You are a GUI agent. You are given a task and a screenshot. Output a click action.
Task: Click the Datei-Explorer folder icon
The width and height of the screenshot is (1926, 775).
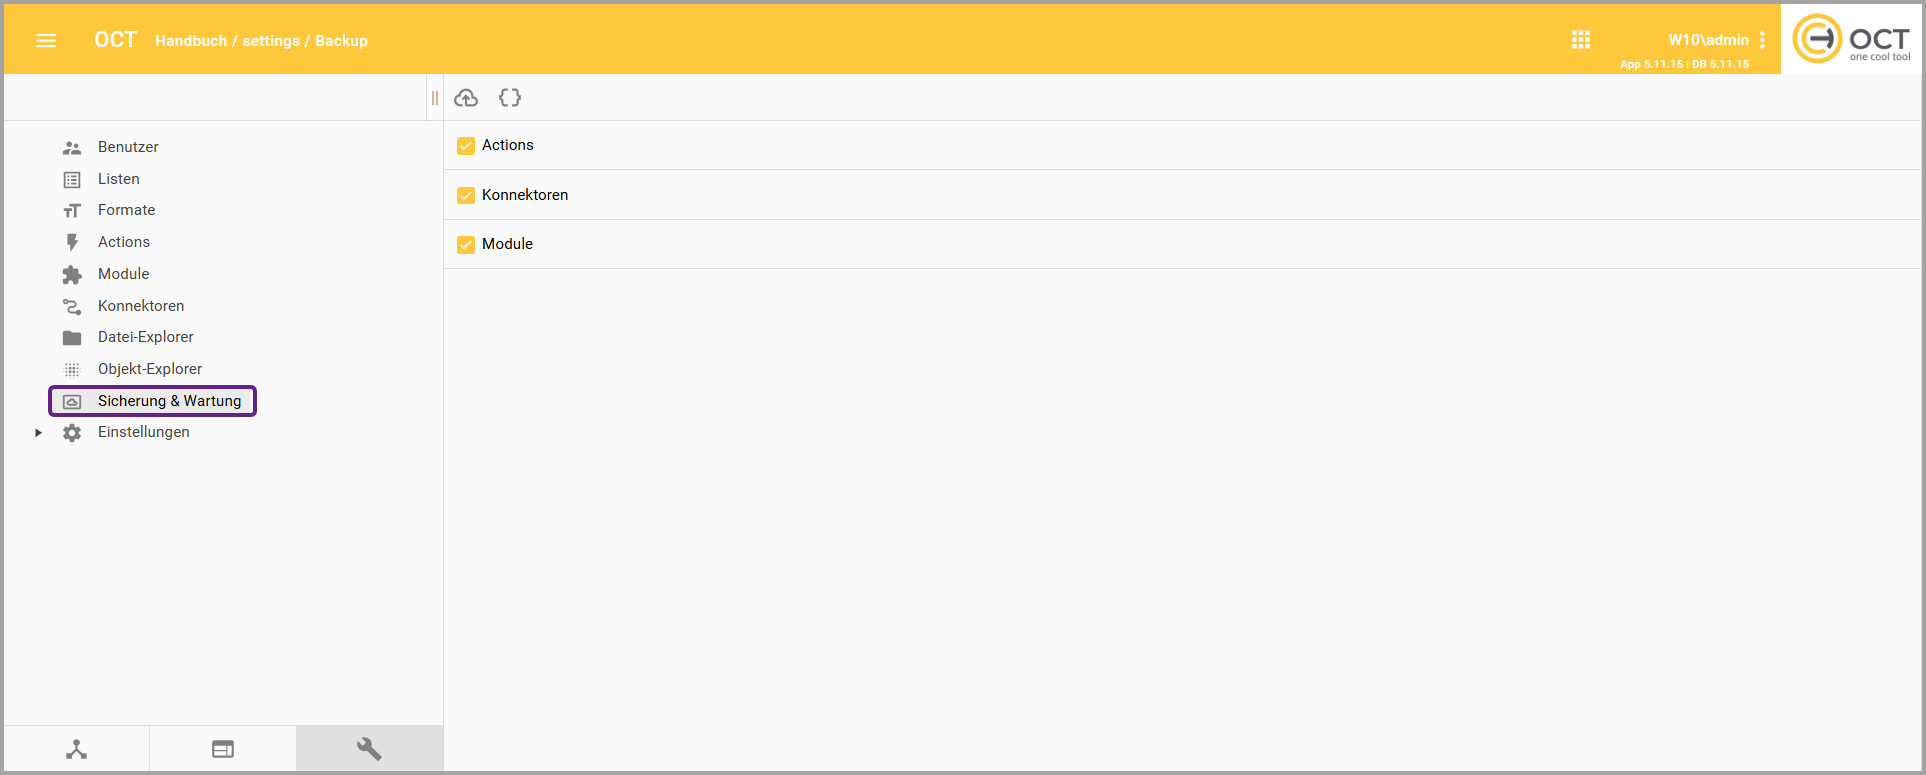pos(72,338)
